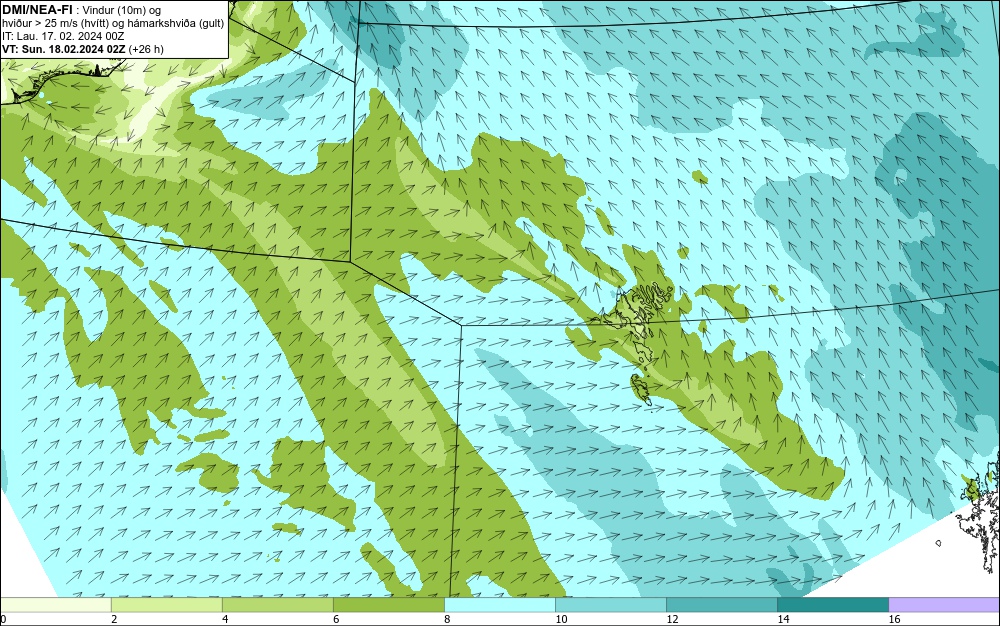Click the 8–10 m/s pale cyan legend swatch

499,604
